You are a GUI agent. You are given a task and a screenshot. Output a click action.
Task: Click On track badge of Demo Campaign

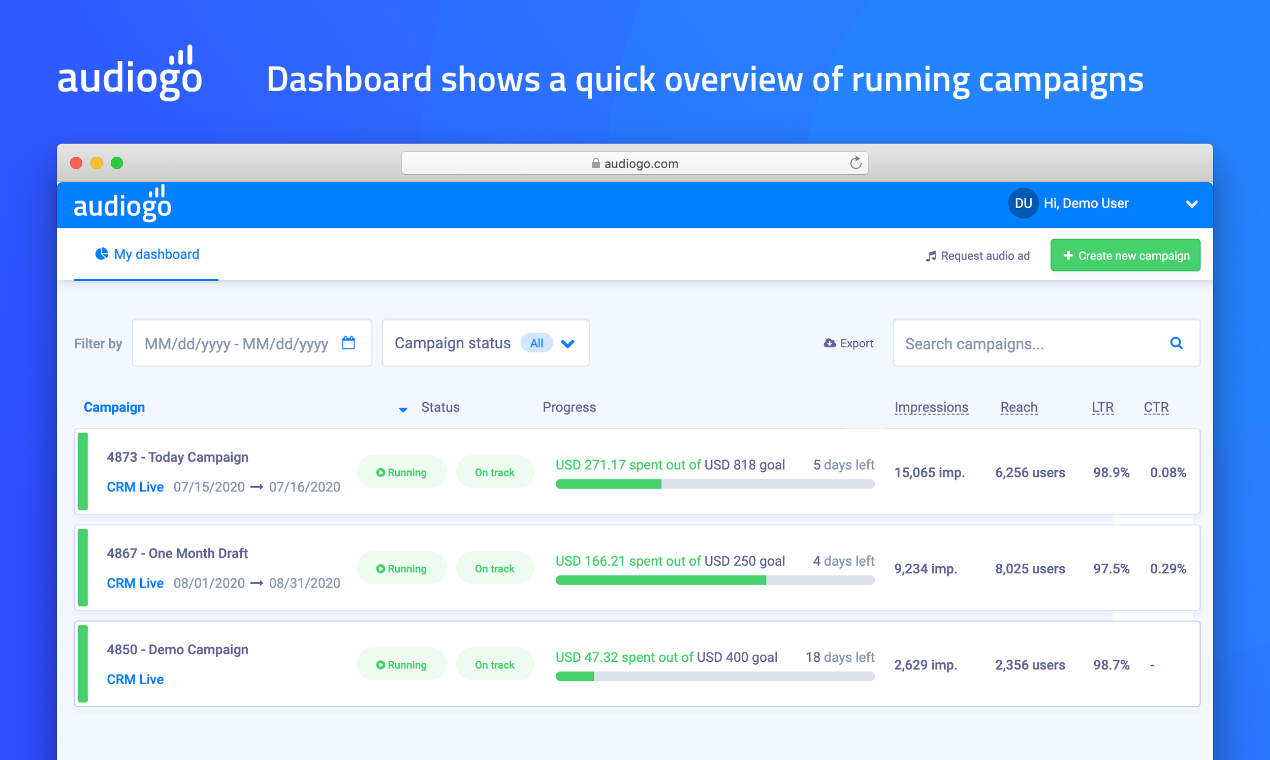point(494,664)
